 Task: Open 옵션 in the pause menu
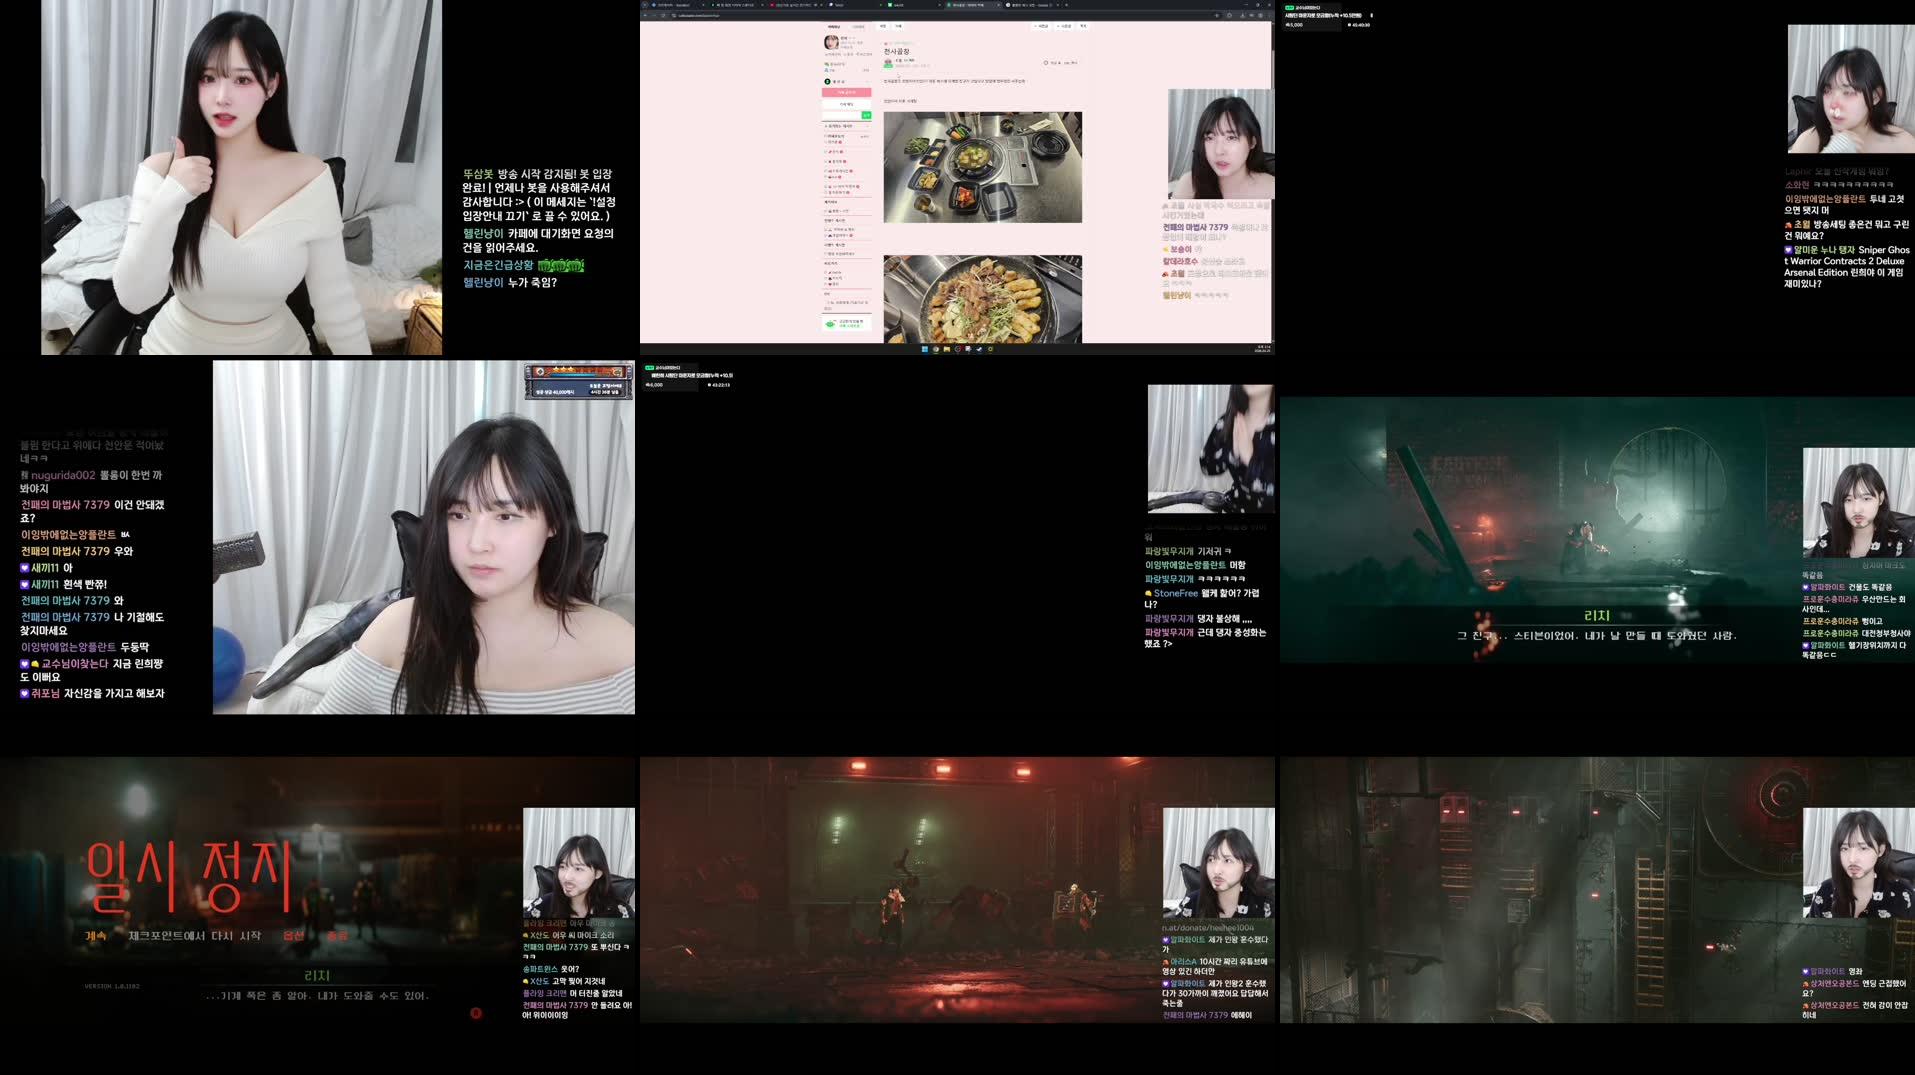point(293,936)
